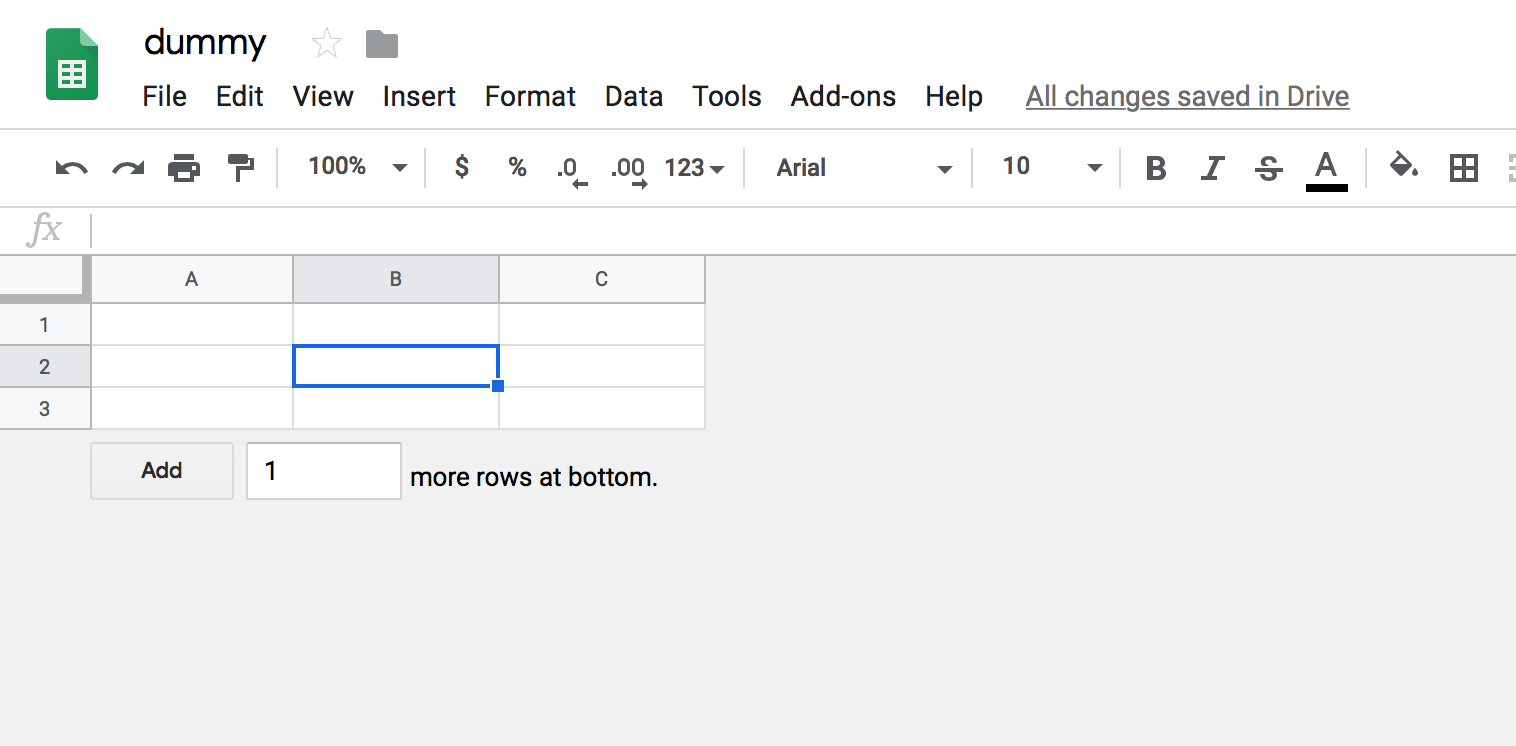Select the Paint format tool

point(241,167)
